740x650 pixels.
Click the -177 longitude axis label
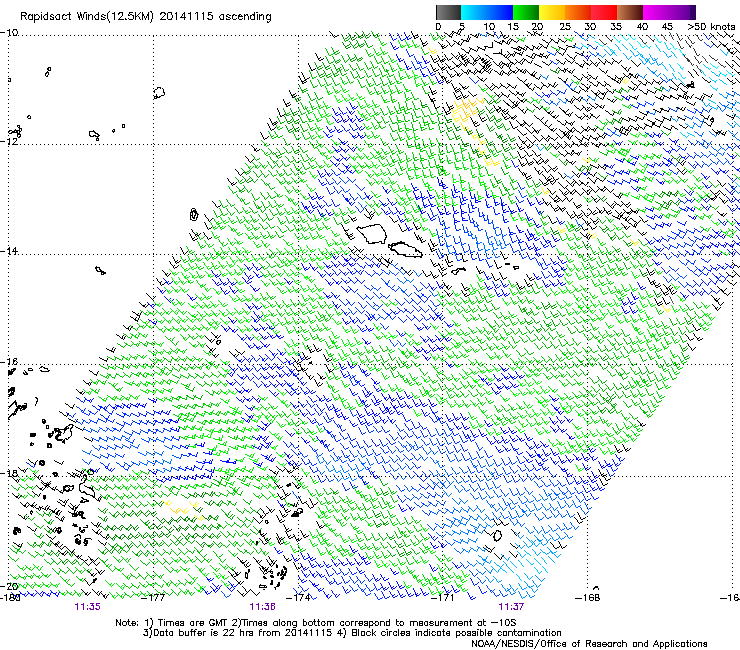(153, 598)
